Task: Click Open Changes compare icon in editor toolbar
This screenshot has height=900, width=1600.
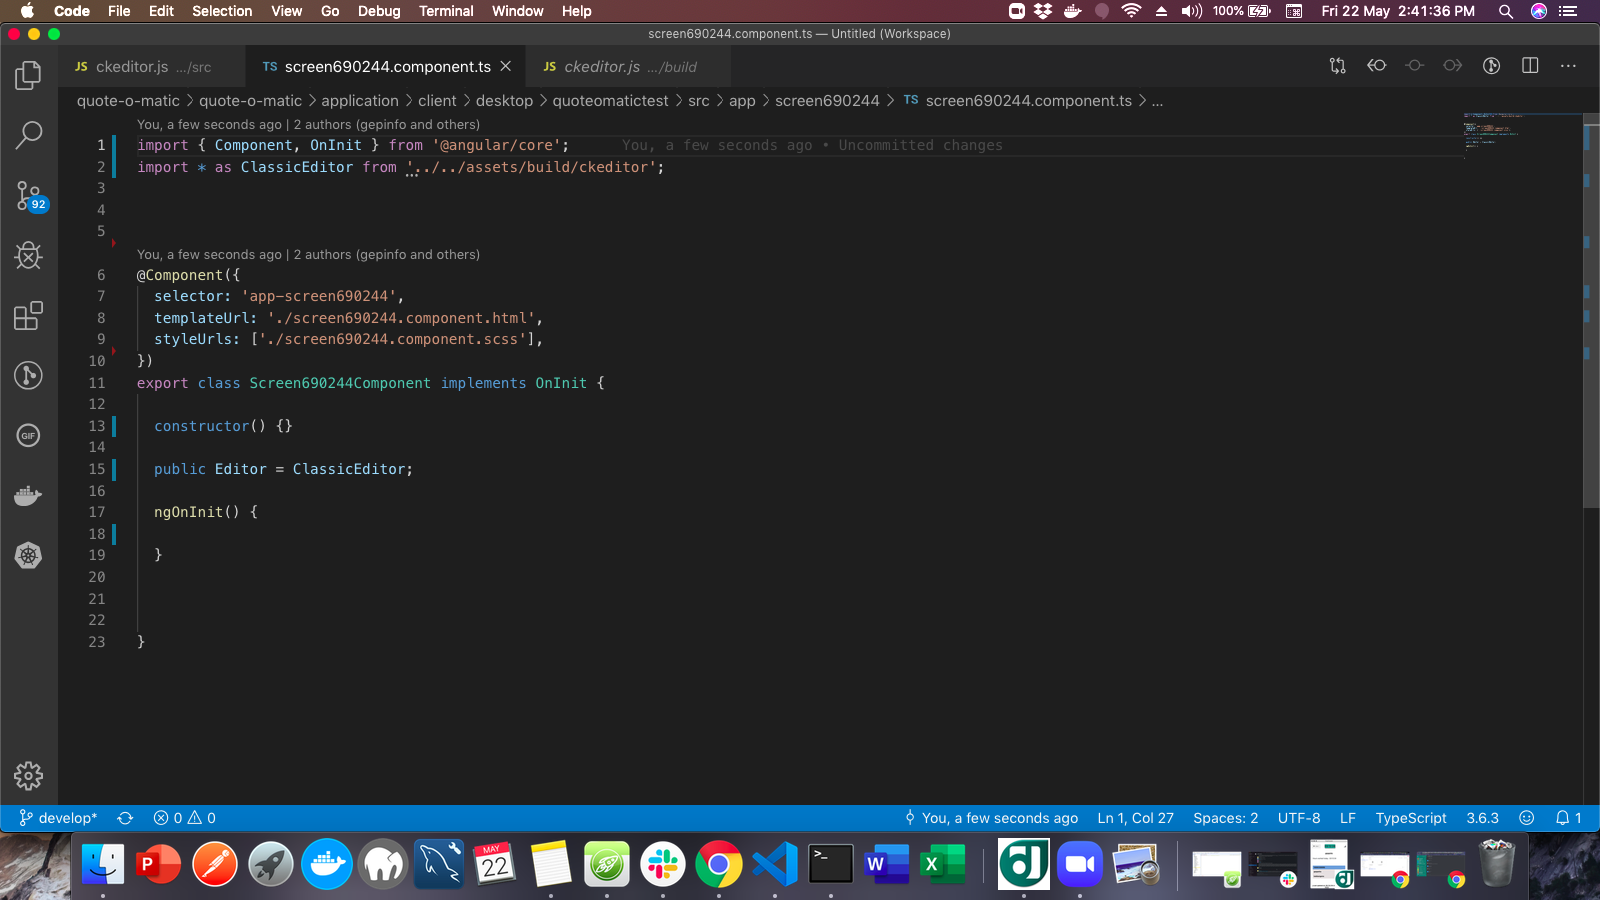Action: (x=1338, y=66)
